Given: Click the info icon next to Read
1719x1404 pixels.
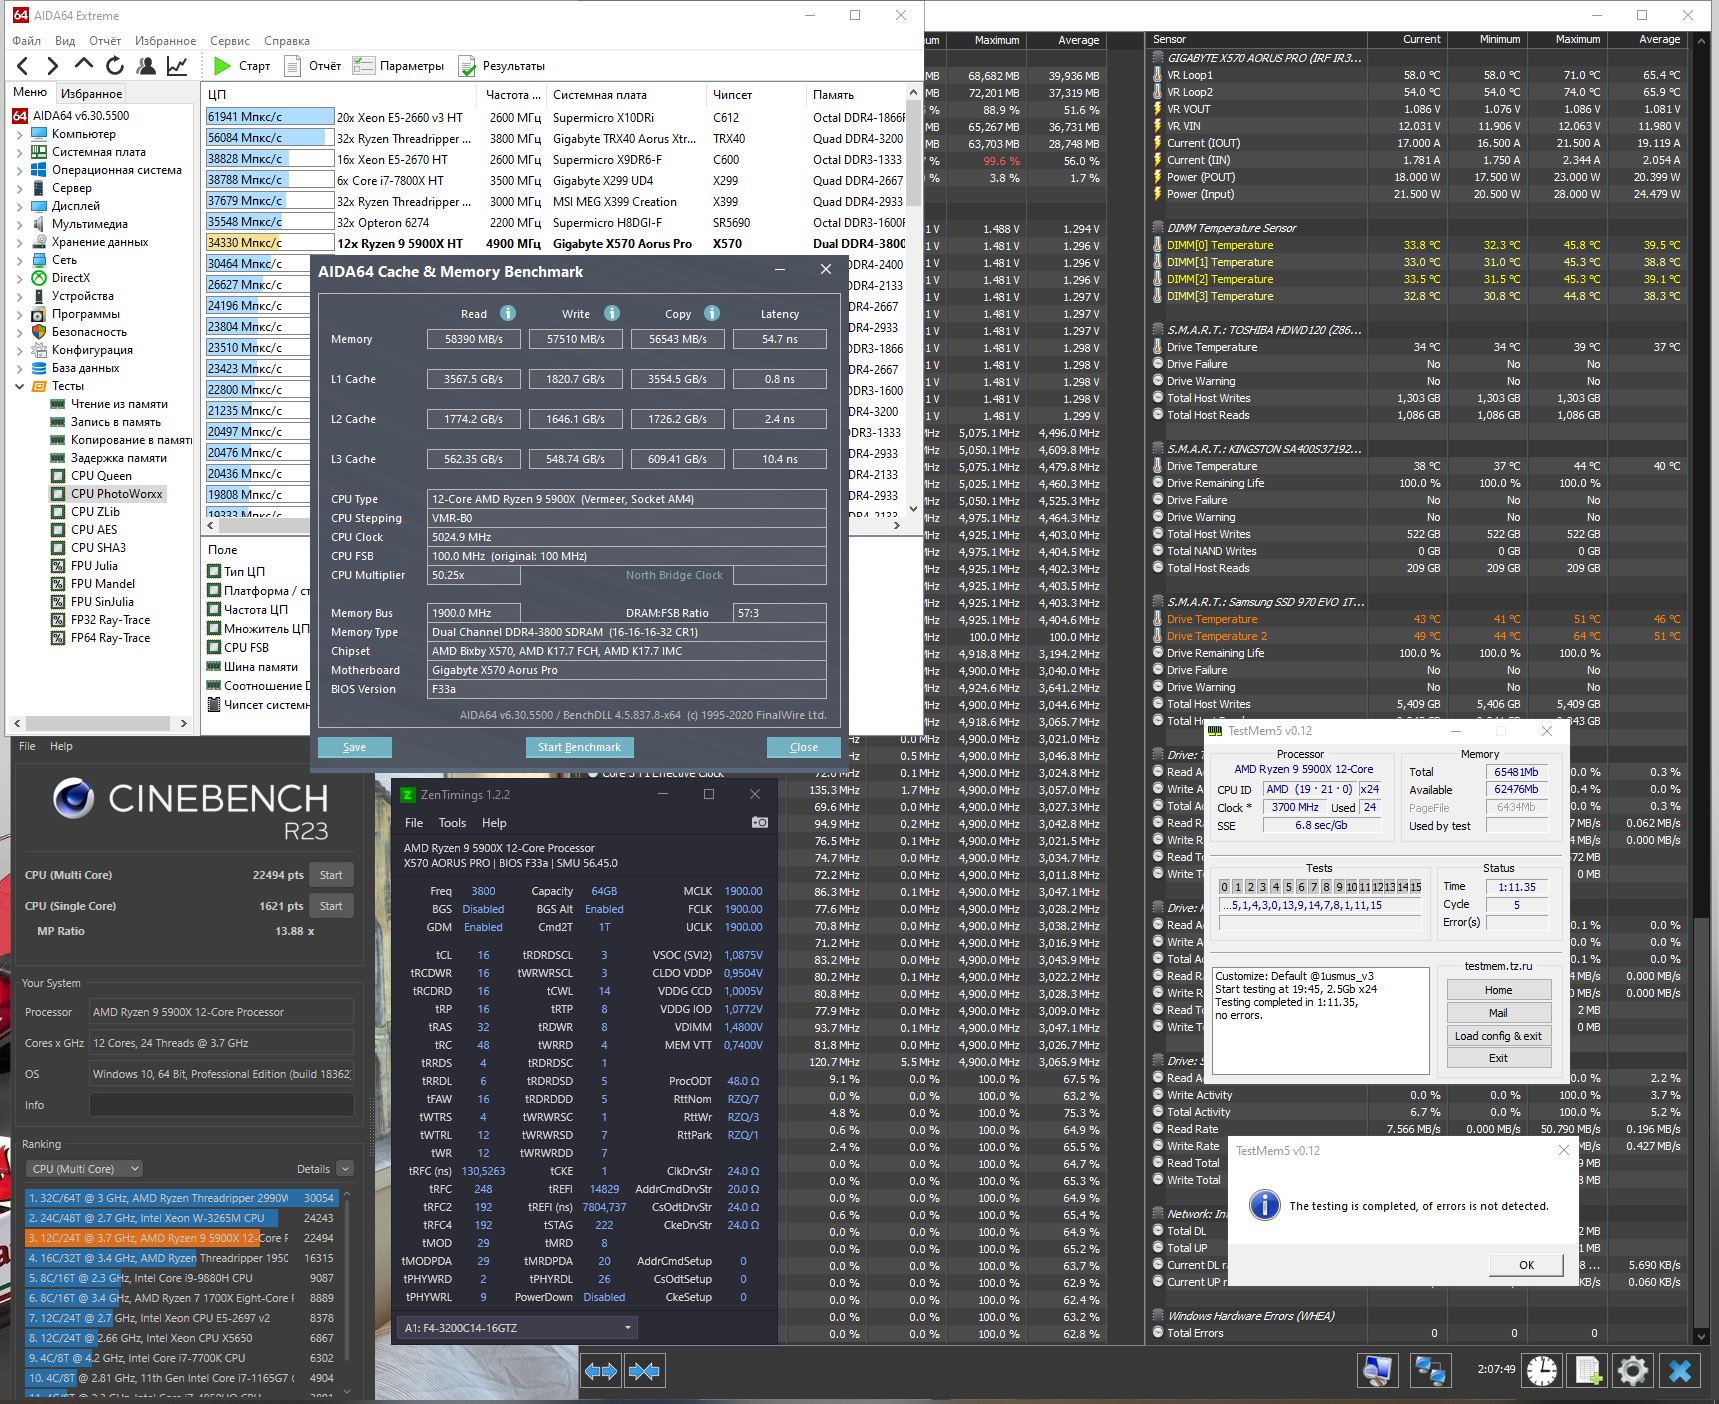Looking at the screenshot, I should pos(508,313).
